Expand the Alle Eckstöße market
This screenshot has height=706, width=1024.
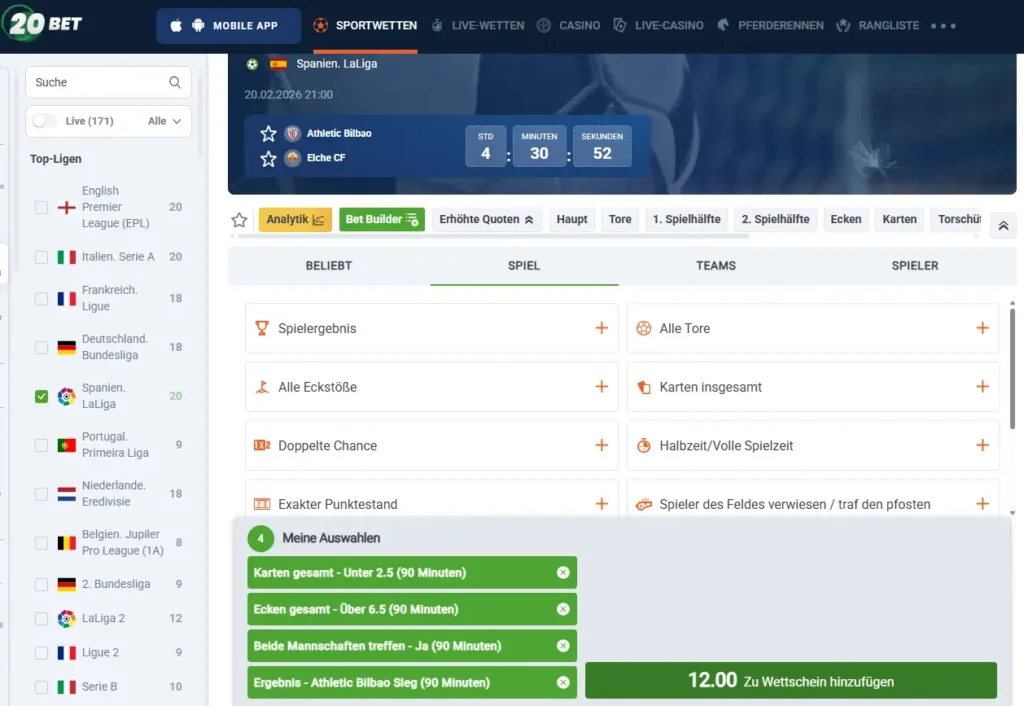pyautogui.click(x=601, y=387)
